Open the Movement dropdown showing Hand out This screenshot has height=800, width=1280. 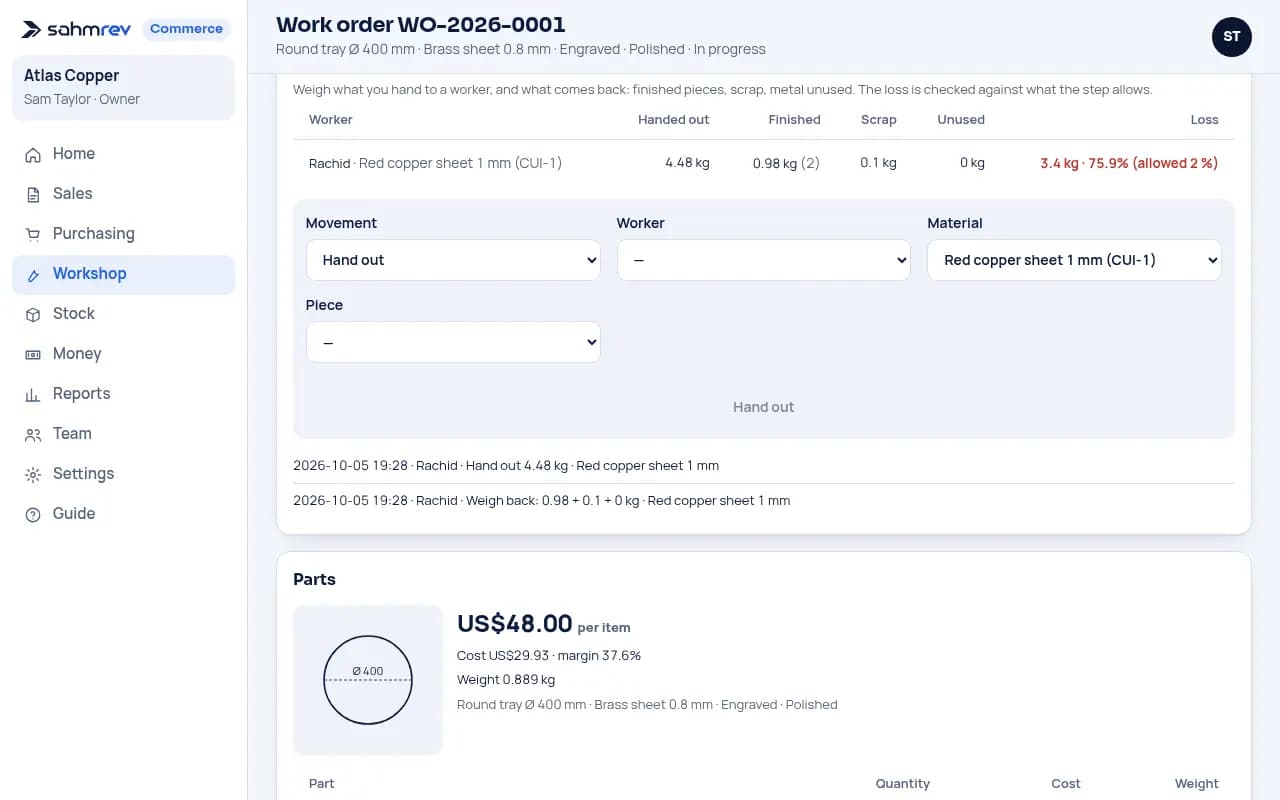(x=453, y=260)
